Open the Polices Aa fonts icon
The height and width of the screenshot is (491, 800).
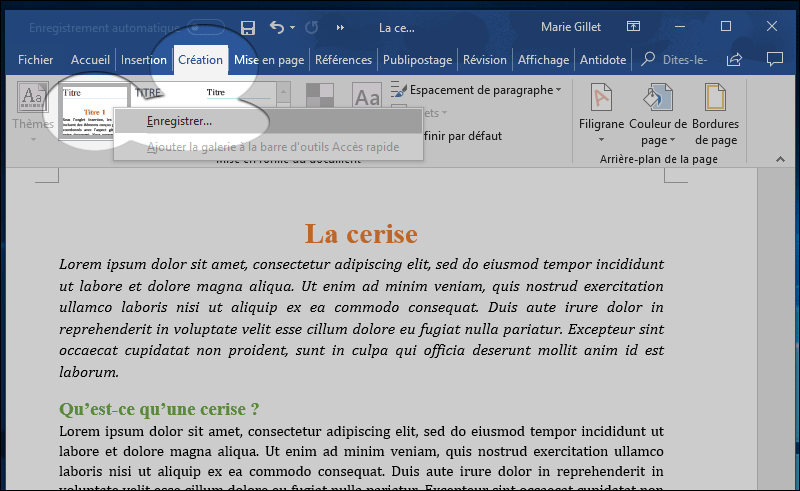click(367, 96)
